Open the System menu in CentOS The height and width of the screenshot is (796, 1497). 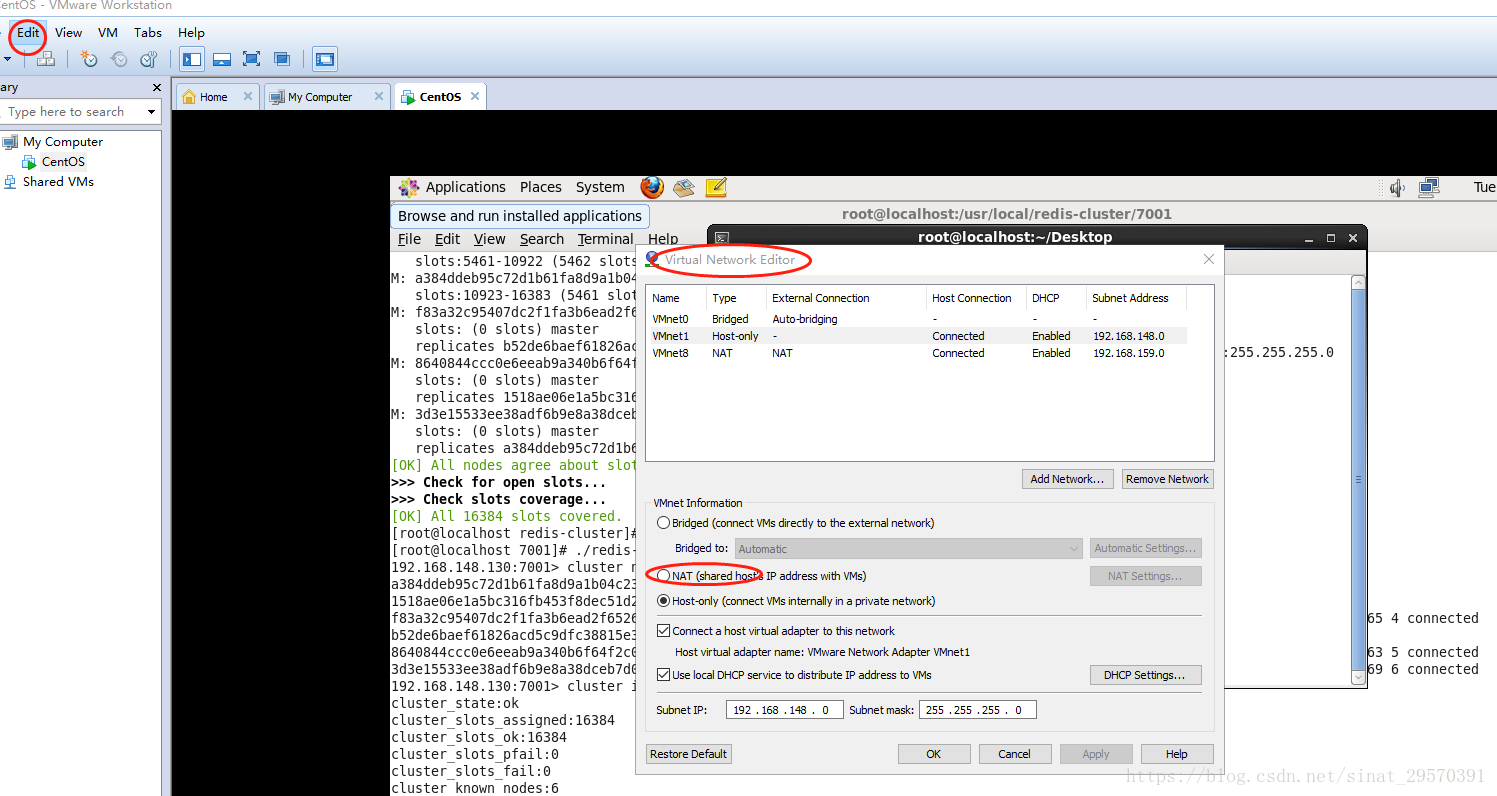(600, 187)
